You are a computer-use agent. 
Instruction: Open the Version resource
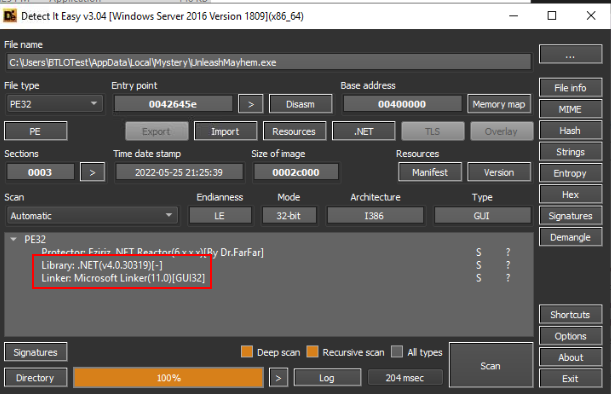pyautogui.click(x=499, y=172)
